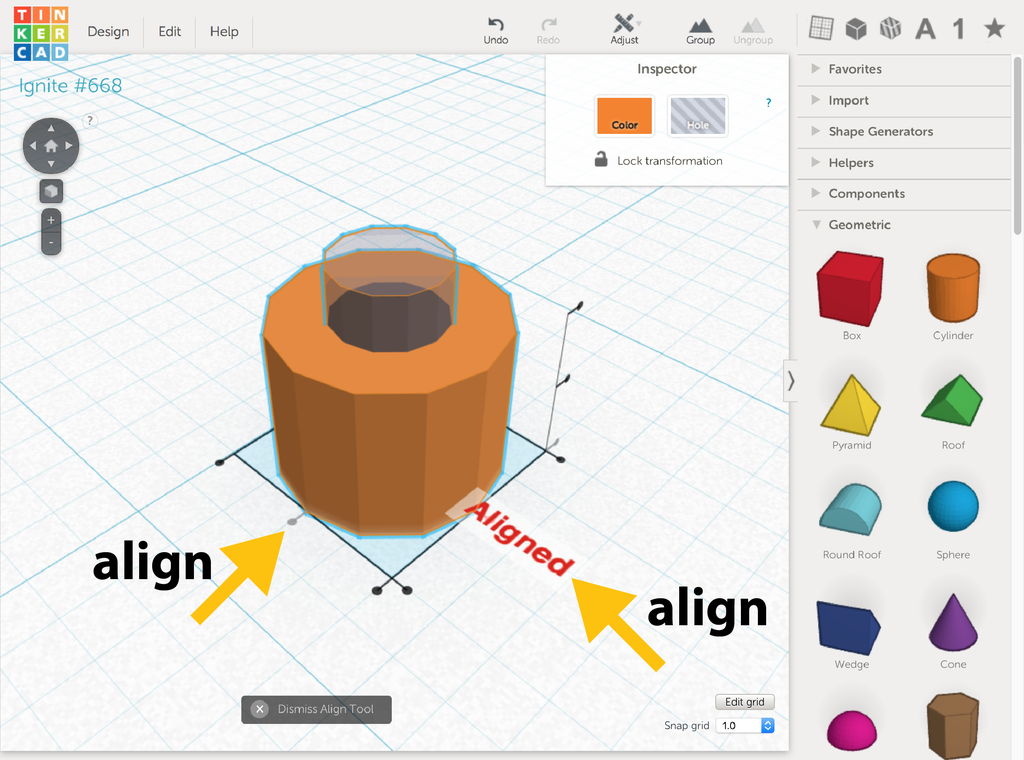
Task: Click left-side light gray align handle
Action: point(292,521)
